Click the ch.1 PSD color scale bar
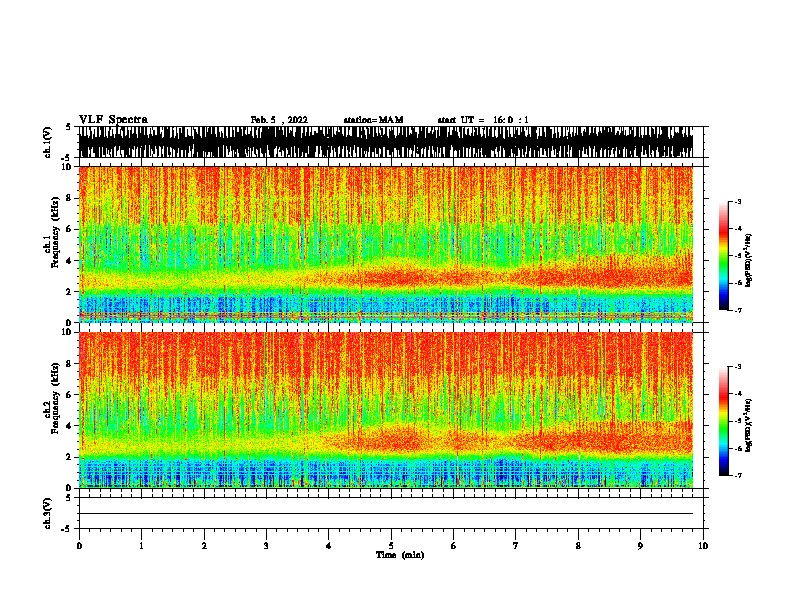The height and width of the screenshot is (612, 792). [724, 256]
